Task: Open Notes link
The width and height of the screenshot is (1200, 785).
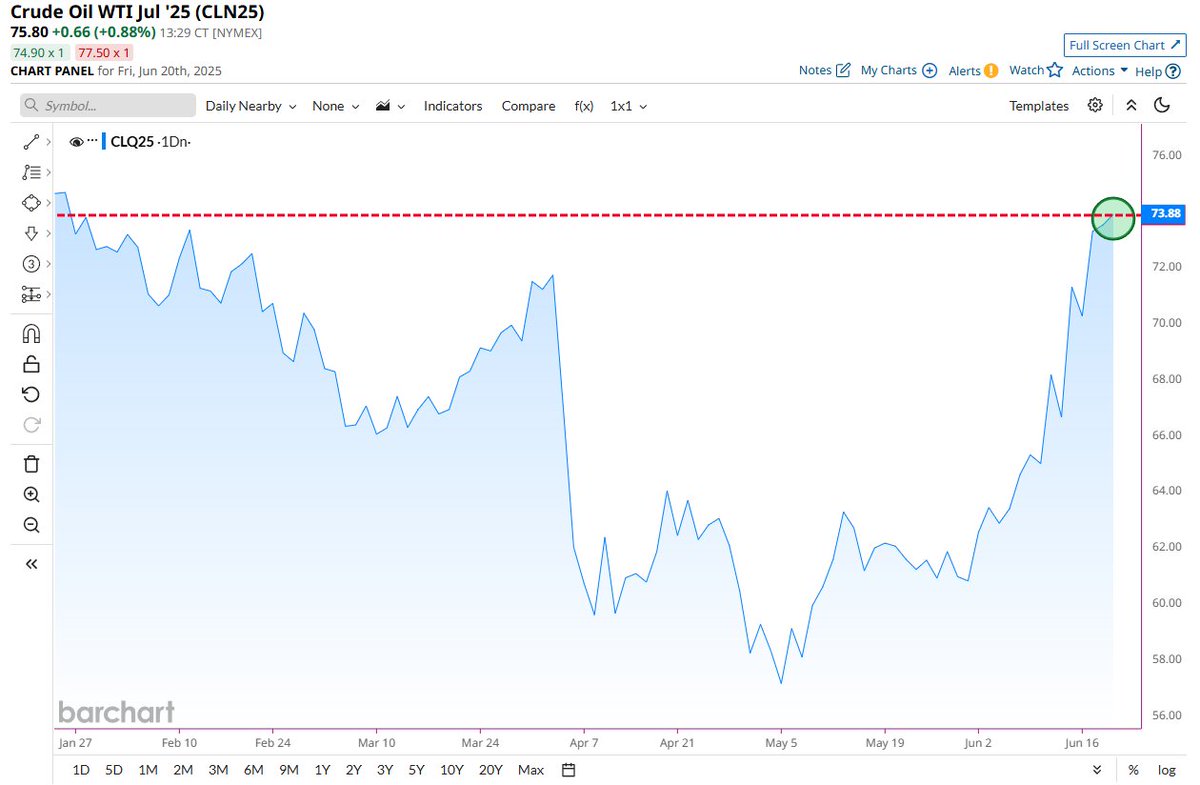Action: click(x=825, y=70)
